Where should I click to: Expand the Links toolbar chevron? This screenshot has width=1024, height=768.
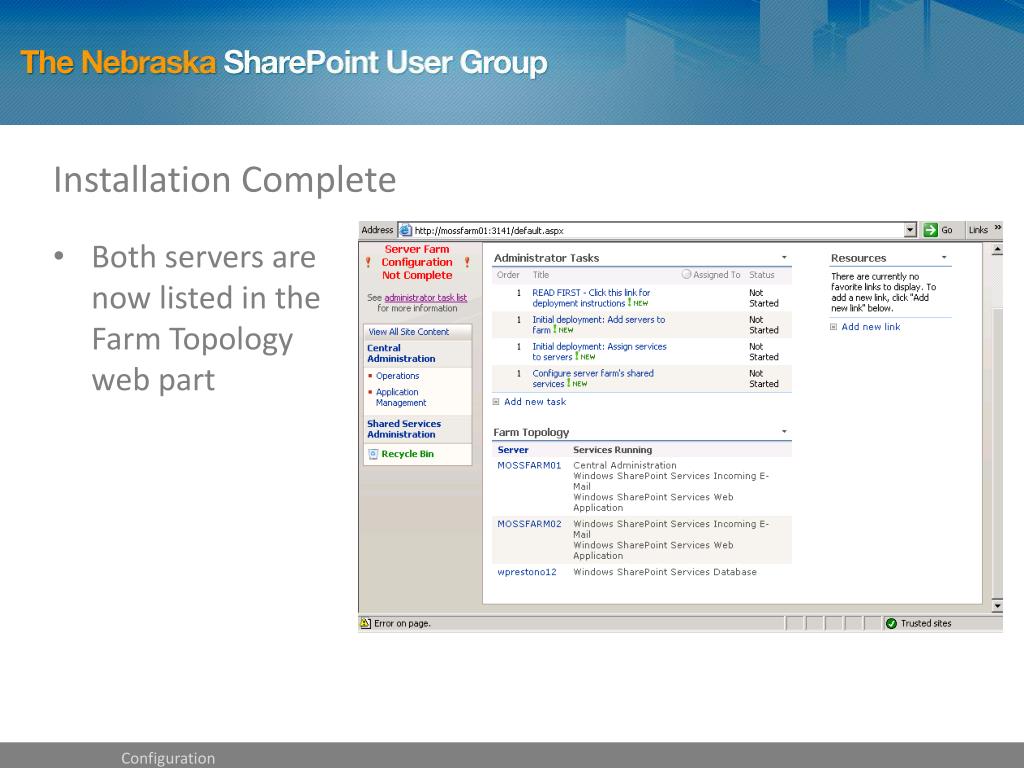pos(998,227)
